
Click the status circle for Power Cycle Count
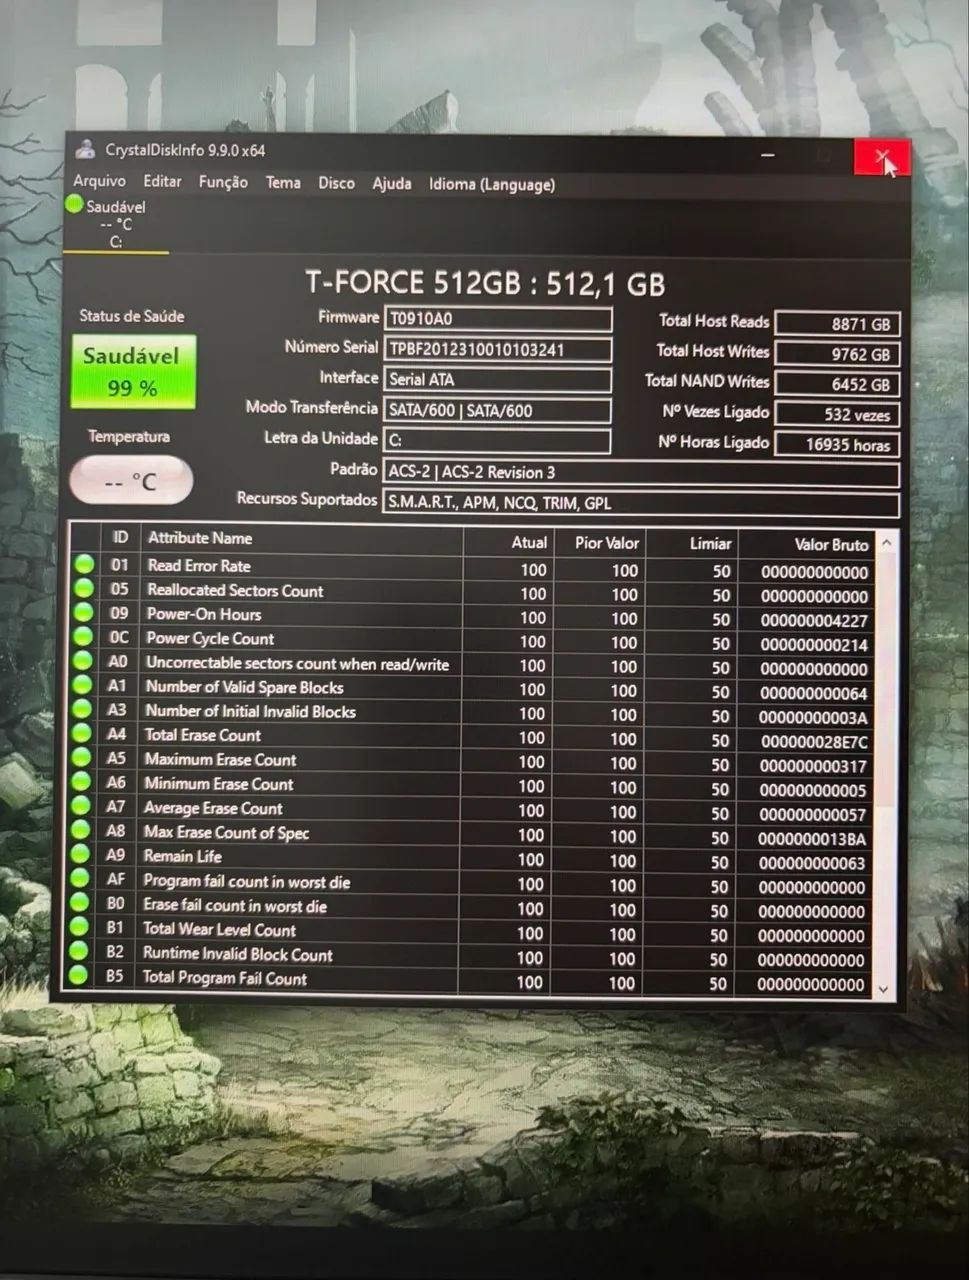point(84,637)
